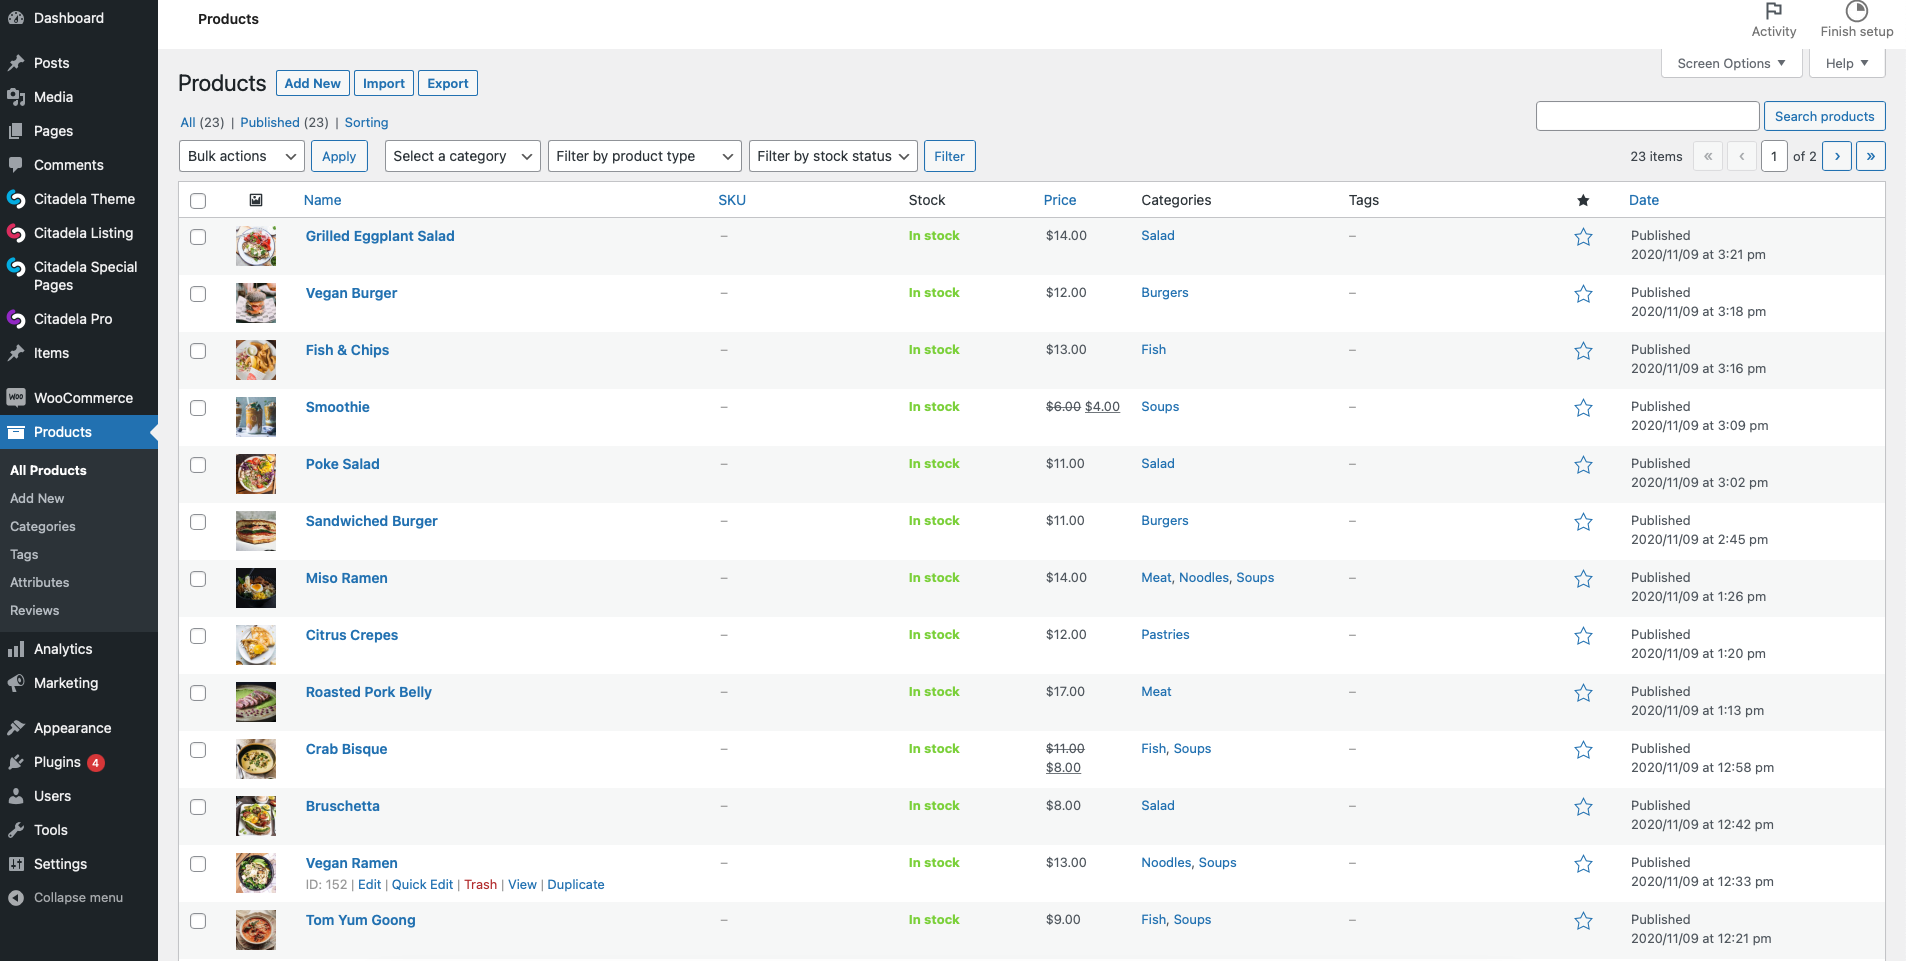Click the Add New product button
This screenshot has width=1906, height=961.
tap(312, 83)
